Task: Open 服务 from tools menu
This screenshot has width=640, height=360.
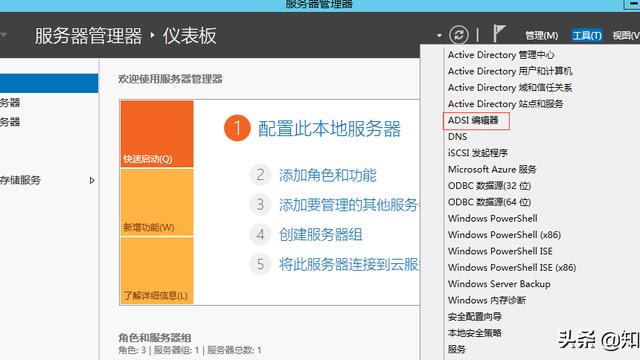Action: (457, 349)
